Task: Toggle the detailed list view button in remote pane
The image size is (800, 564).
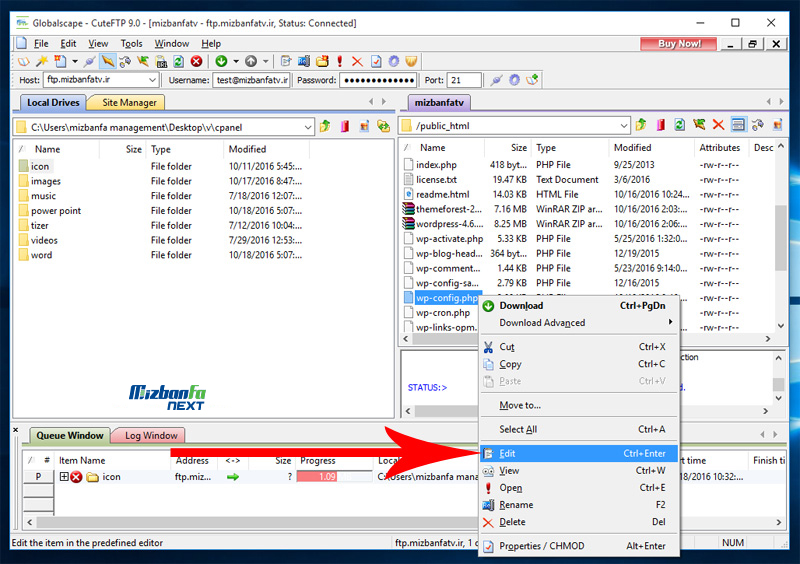Action: pos(738,126)
